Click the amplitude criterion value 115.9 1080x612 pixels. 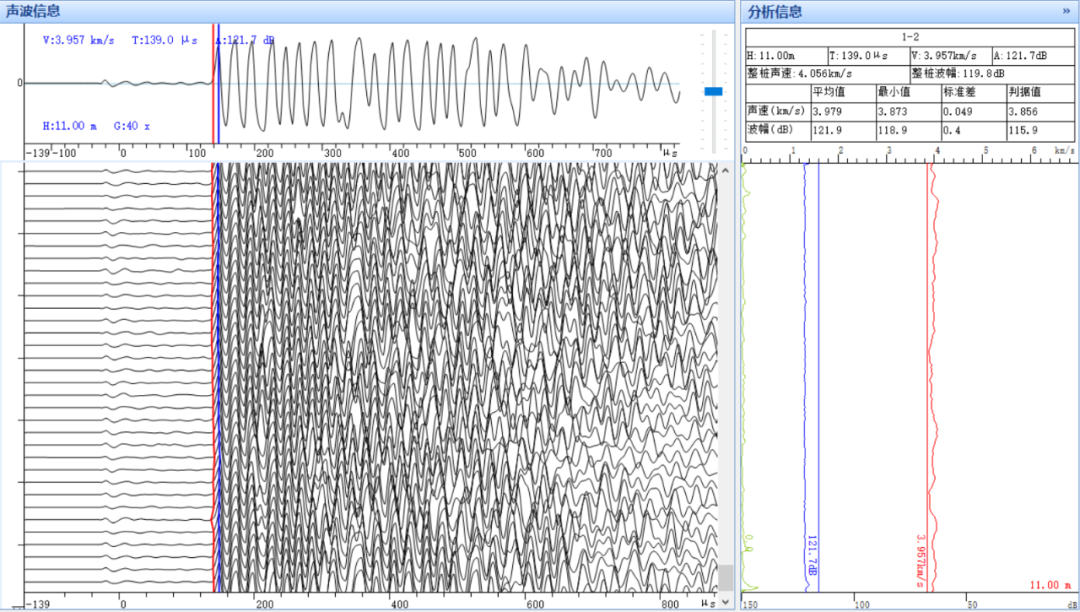(1041, 130)
